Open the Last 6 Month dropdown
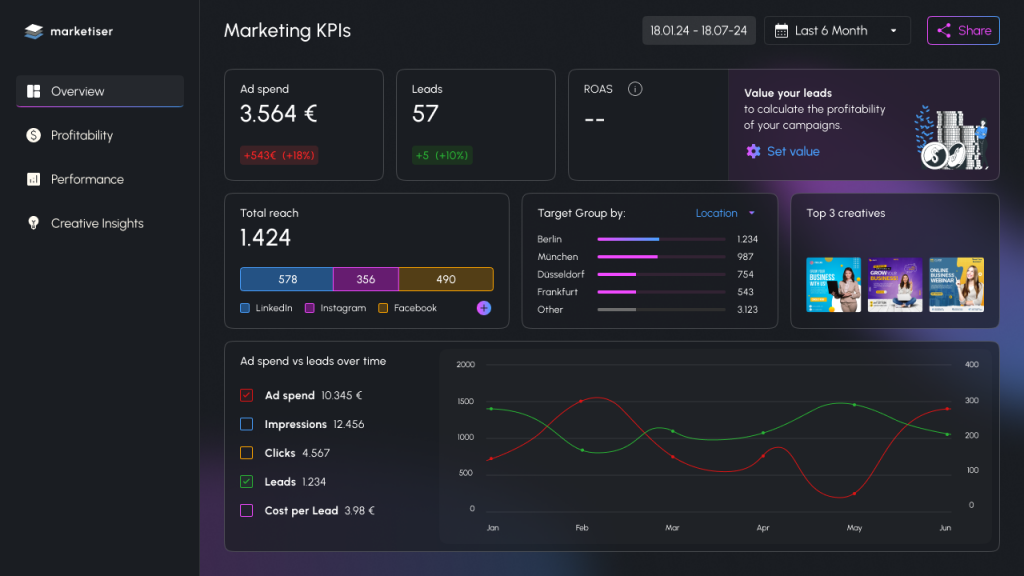Image resolution: width=1024 pixels, height=576 pixels. (838, 31)
